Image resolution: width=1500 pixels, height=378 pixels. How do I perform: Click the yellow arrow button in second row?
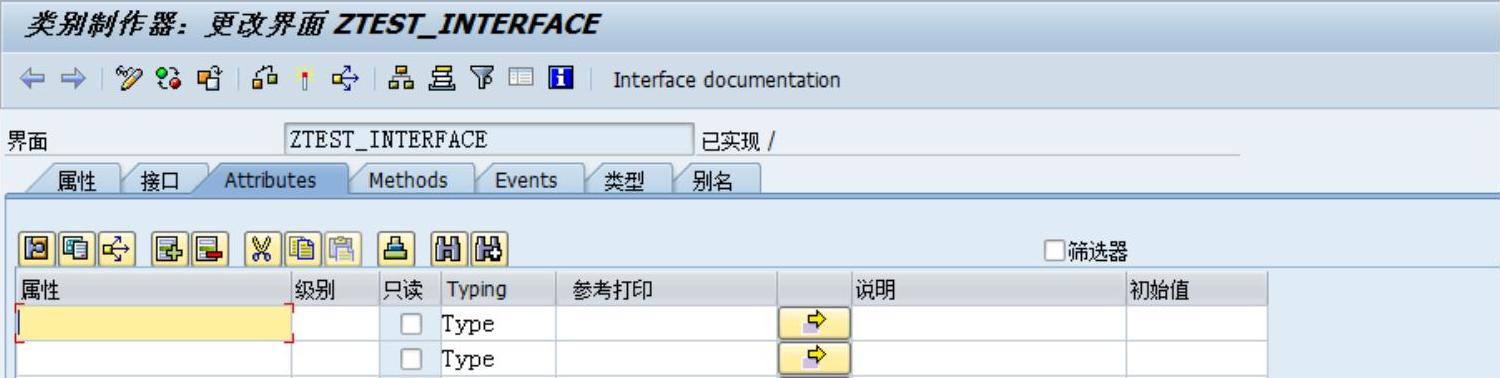814,359
